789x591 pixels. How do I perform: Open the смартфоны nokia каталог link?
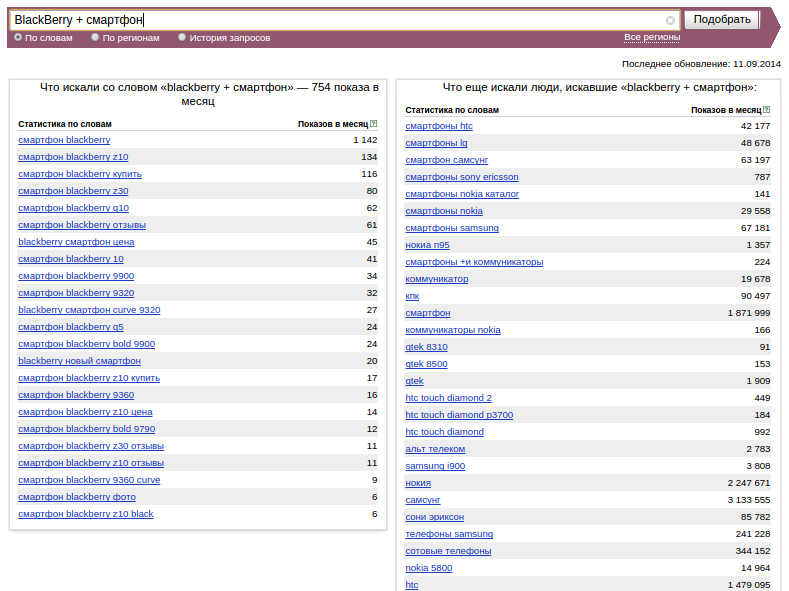[462, 194]
